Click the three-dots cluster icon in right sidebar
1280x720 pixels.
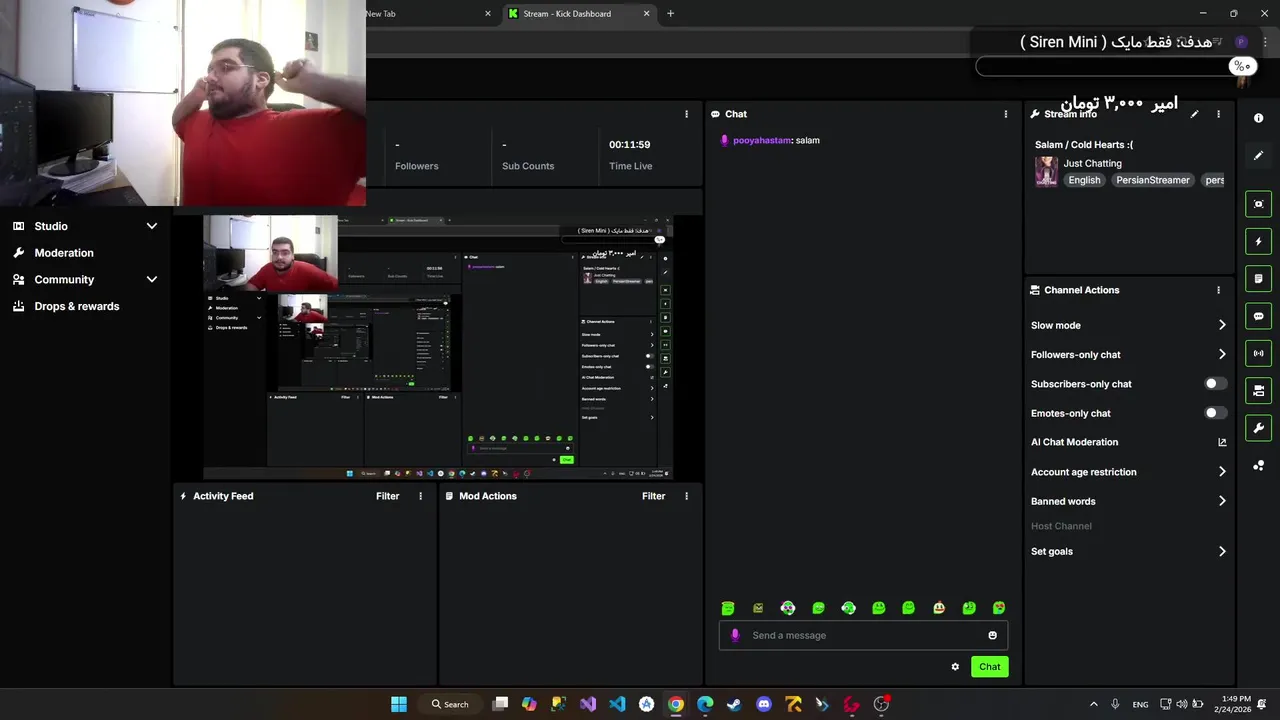[x=1258, y=466]
